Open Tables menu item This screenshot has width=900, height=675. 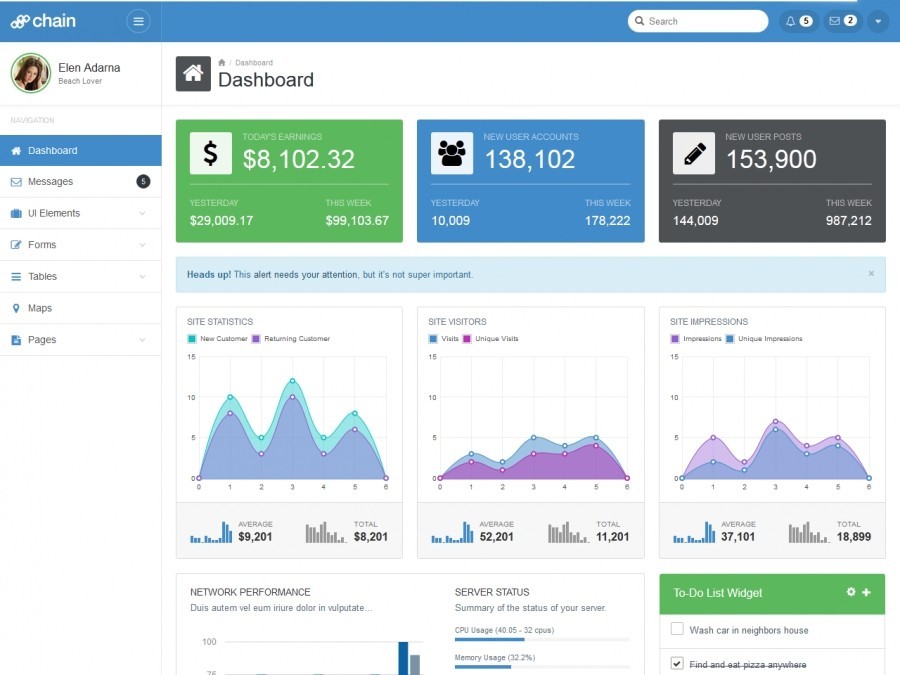80,276
